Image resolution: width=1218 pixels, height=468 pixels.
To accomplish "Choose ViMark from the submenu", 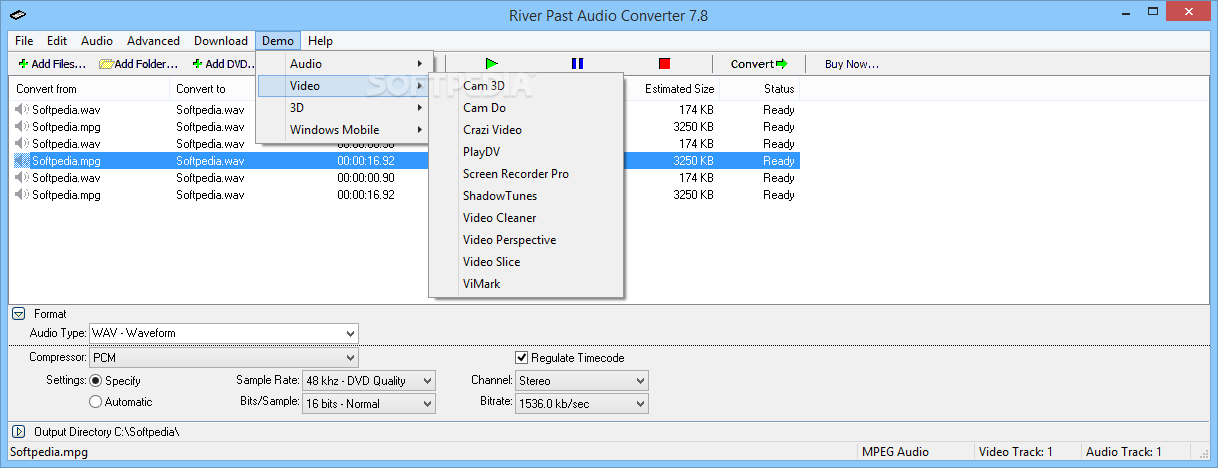I will (526, 284).
